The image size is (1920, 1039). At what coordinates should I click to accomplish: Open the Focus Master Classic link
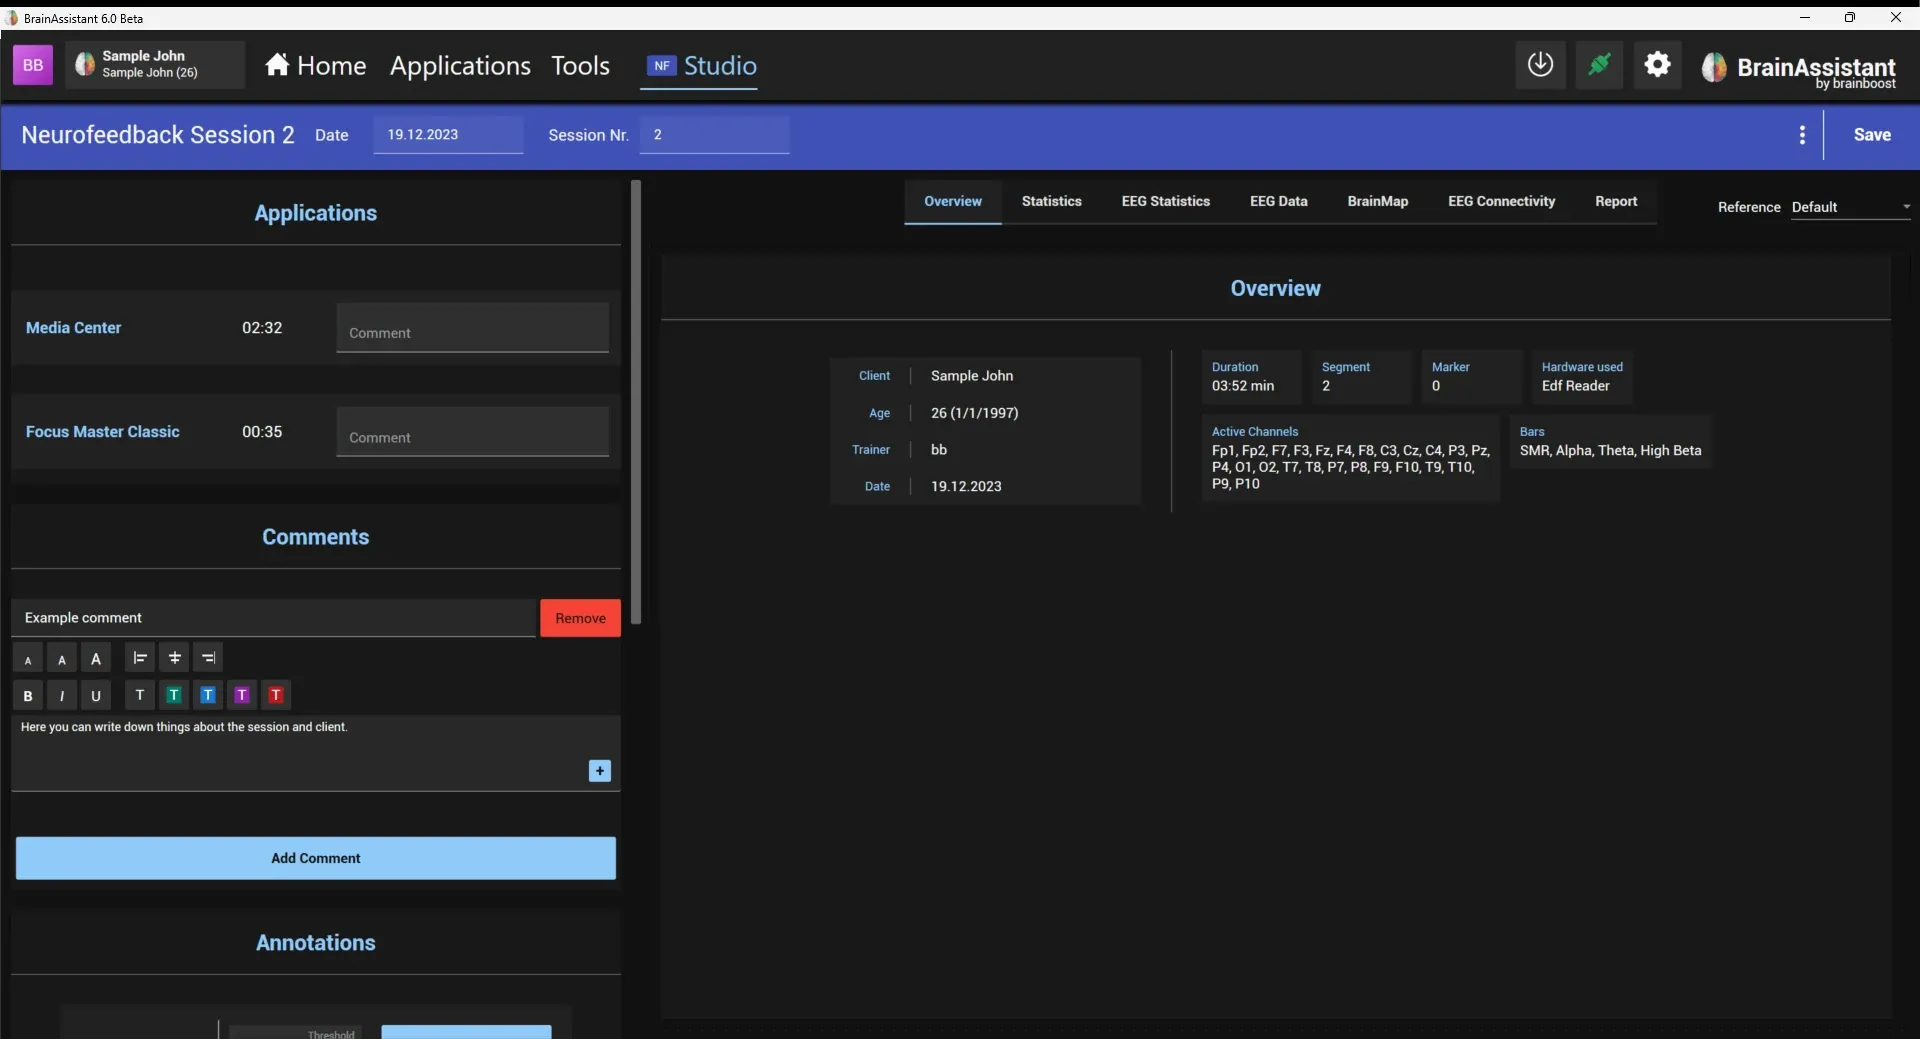[102, 432]
